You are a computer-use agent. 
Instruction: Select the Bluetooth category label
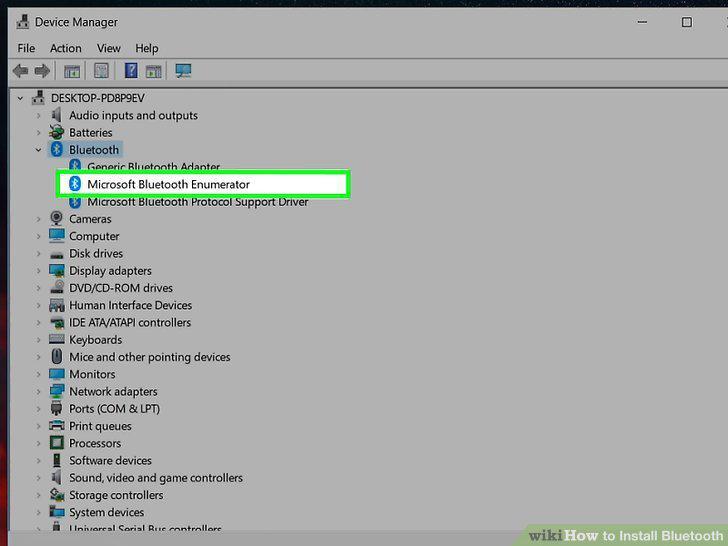[x=94, y=150]
